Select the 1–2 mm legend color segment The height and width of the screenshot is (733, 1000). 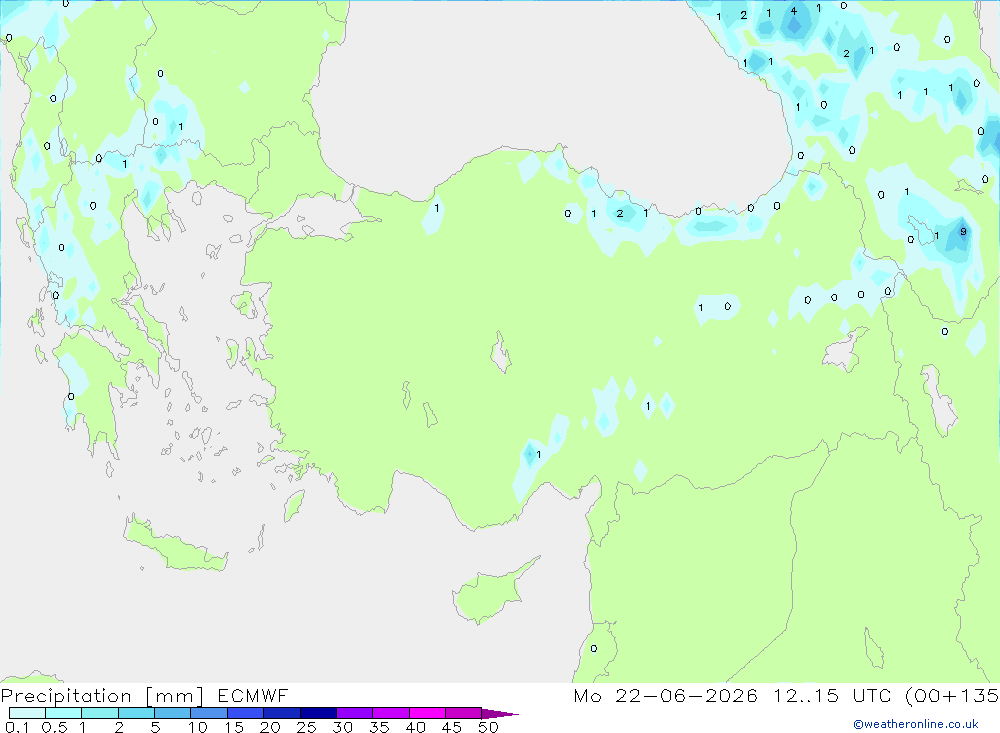pos(100,713)
